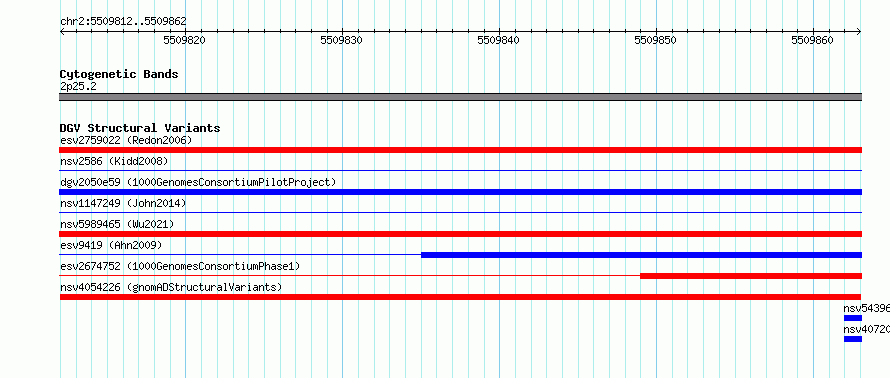
Task: Click ruler position 5509860
Action: (813, 40)
